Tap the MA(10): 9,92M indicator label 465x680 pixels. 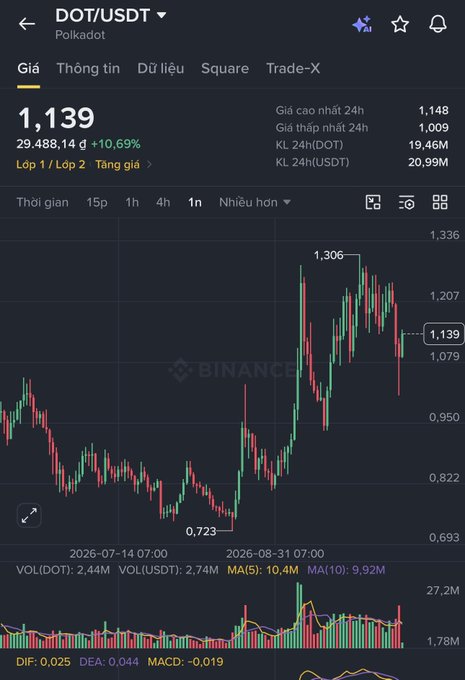tap(346, 570)
